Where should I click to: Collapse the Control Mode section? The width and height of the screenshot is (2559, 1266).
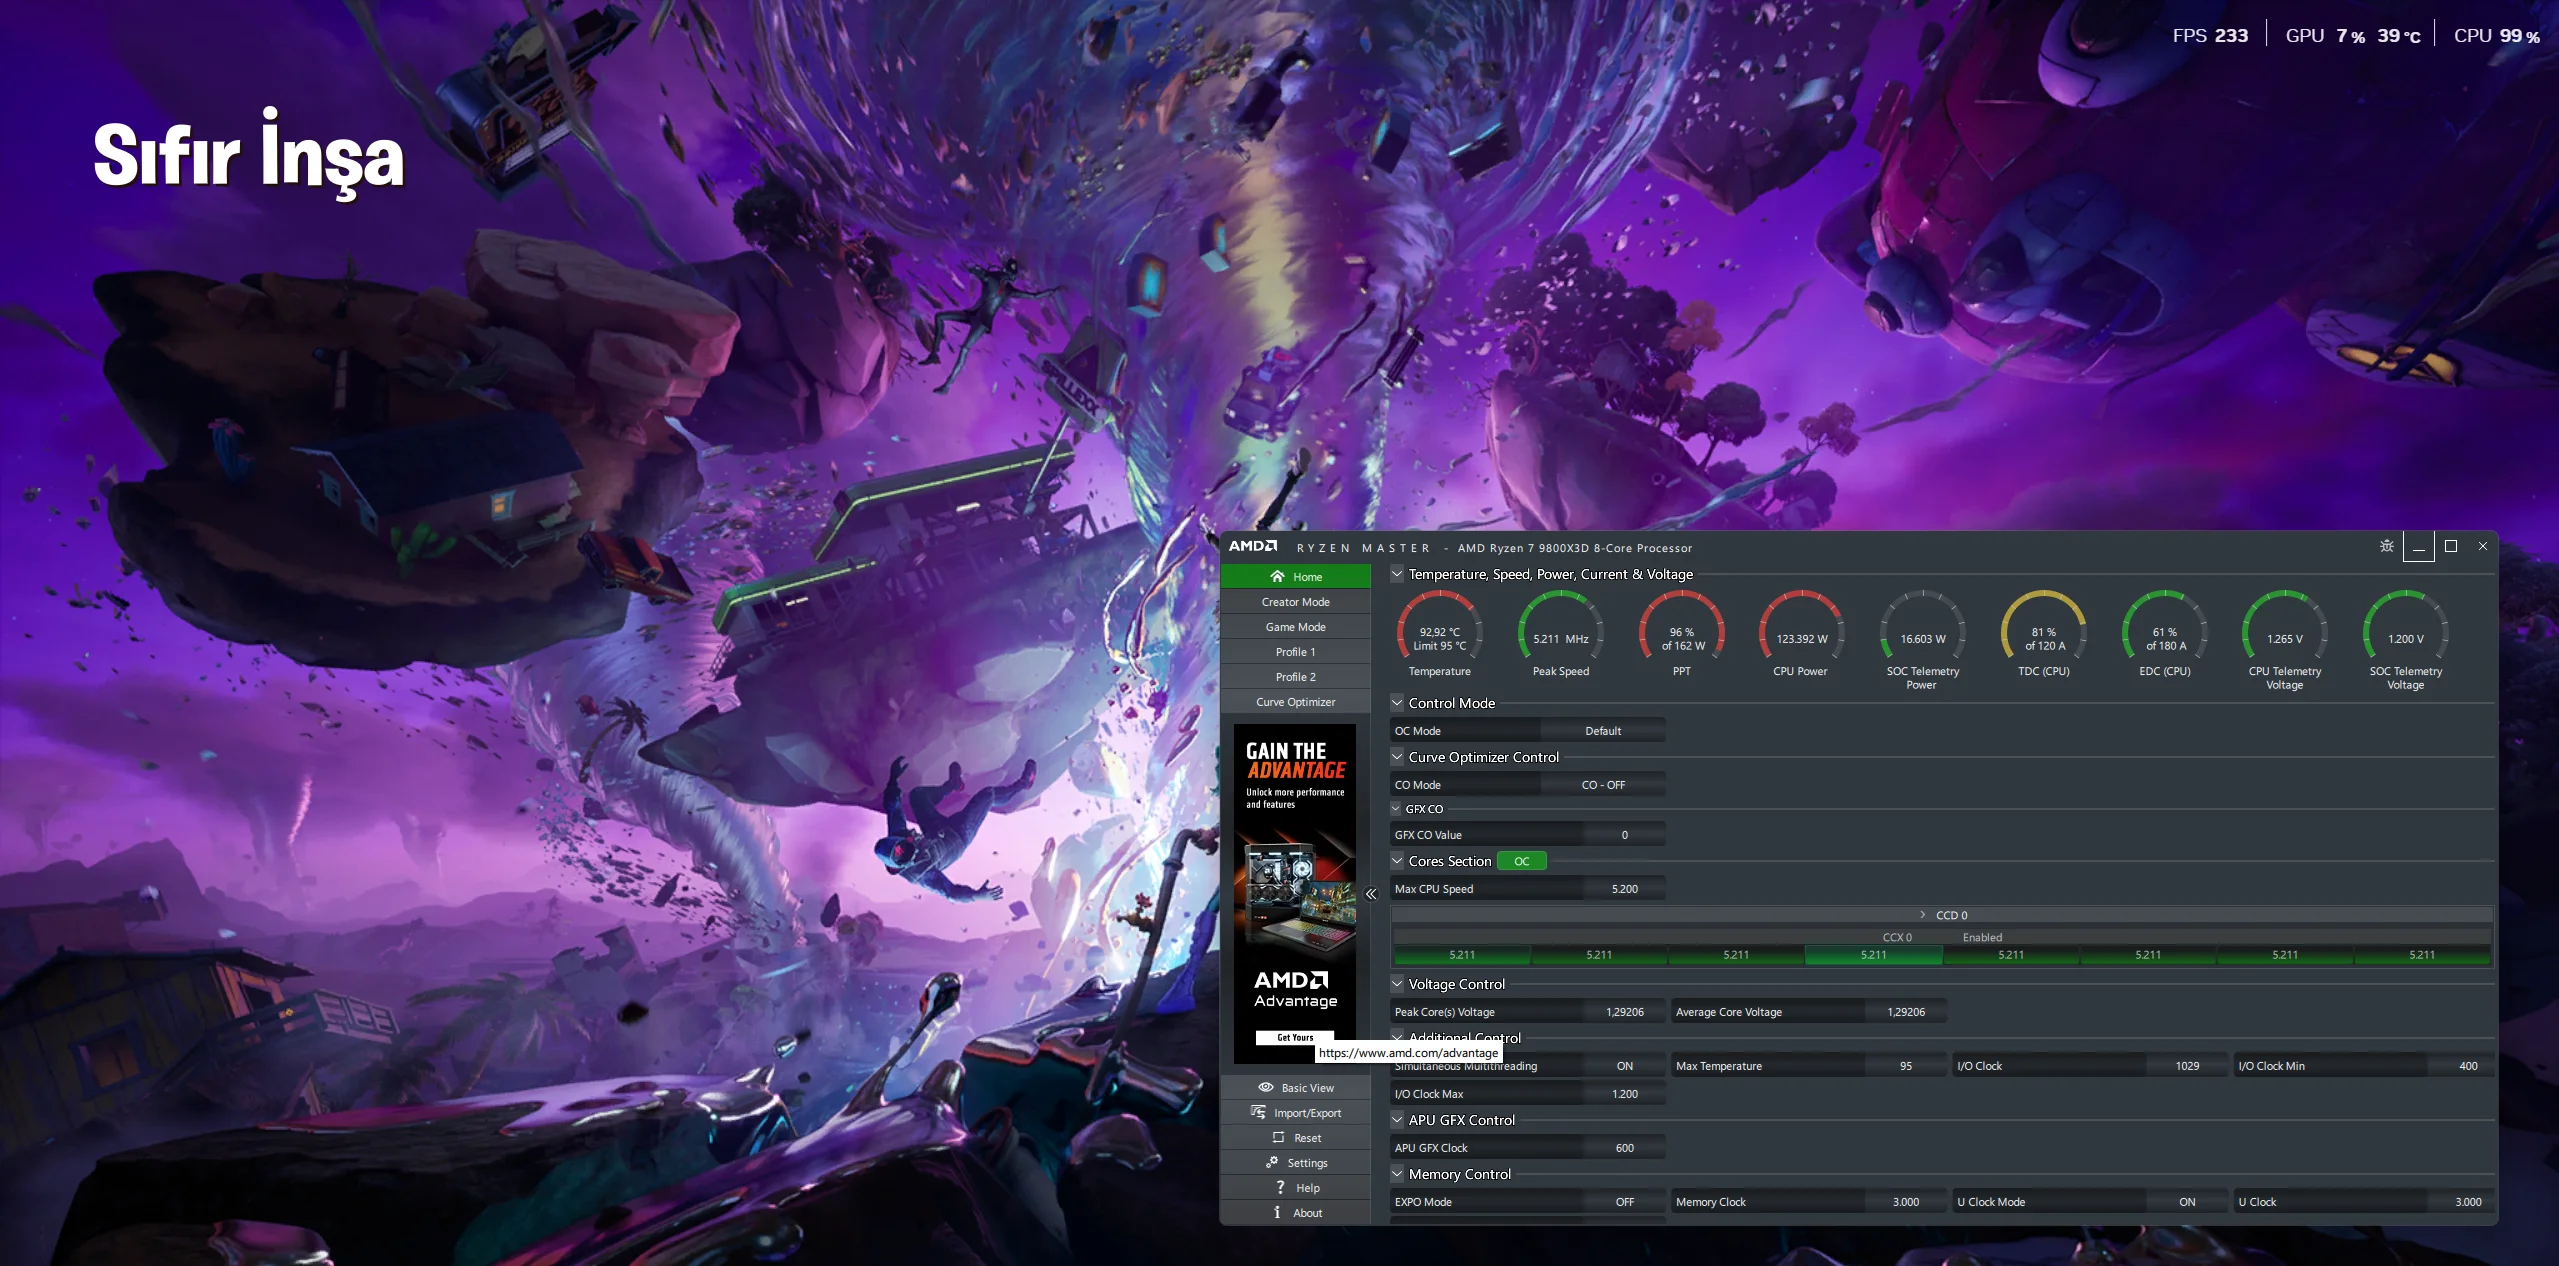1397,703
